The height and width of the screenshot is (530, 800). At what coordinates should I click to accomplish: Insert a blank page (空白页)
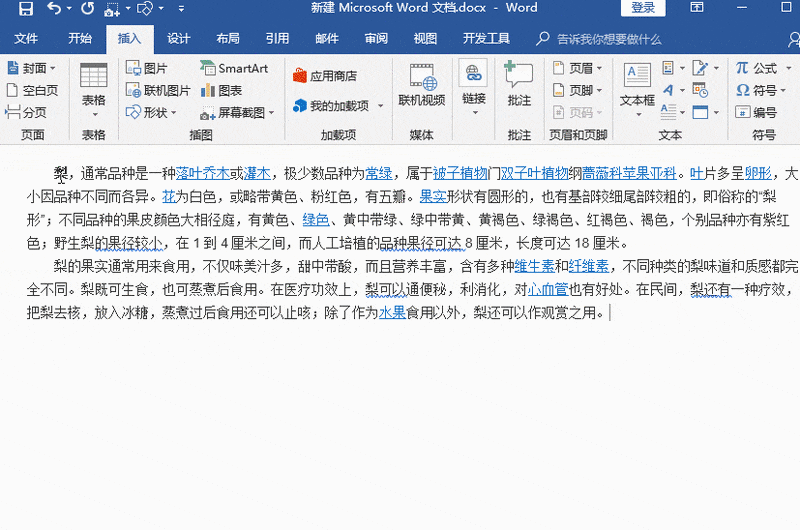click(32, 90)
